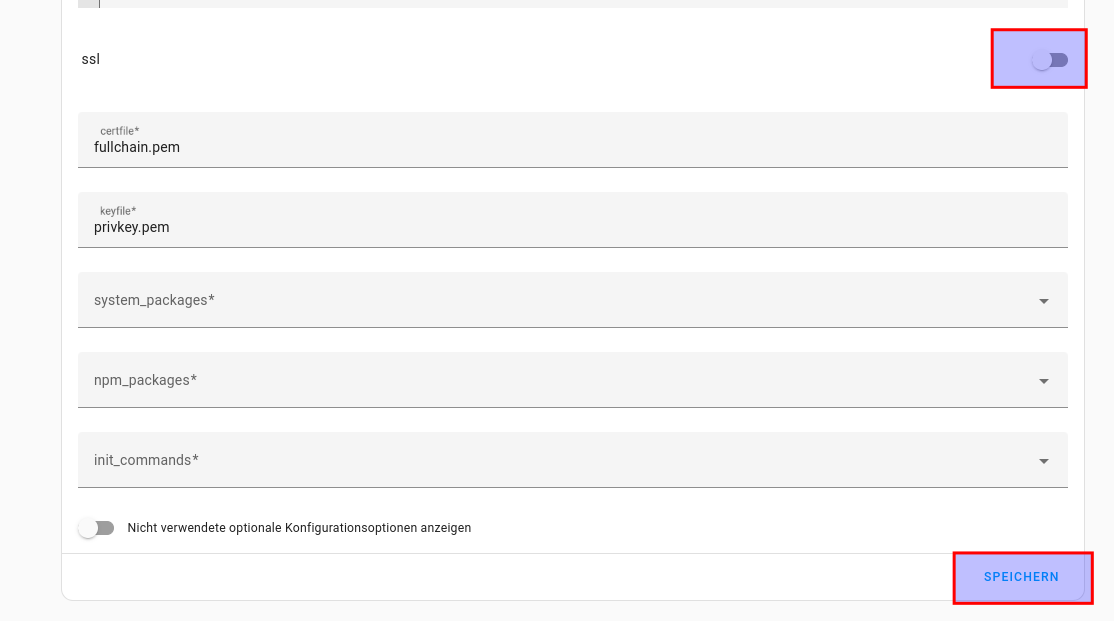Click on privkey.pem text value
1114x621 pixels.
[132, 227]
